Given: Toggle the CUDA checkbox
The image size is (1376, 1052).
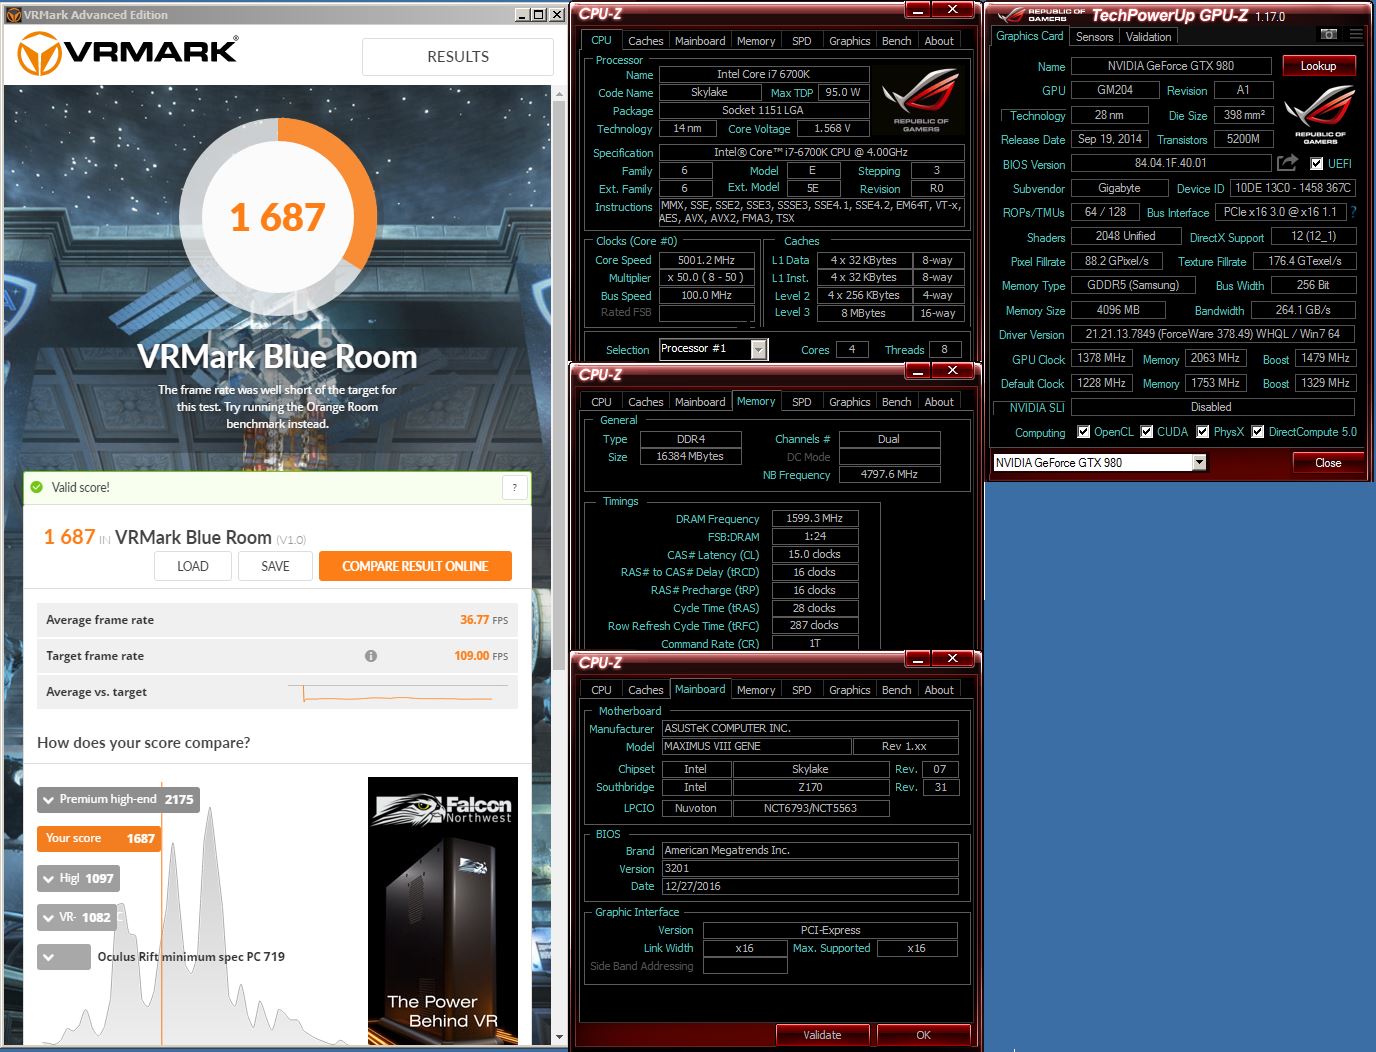Looking at the screenshot, I should (1146, 432).
